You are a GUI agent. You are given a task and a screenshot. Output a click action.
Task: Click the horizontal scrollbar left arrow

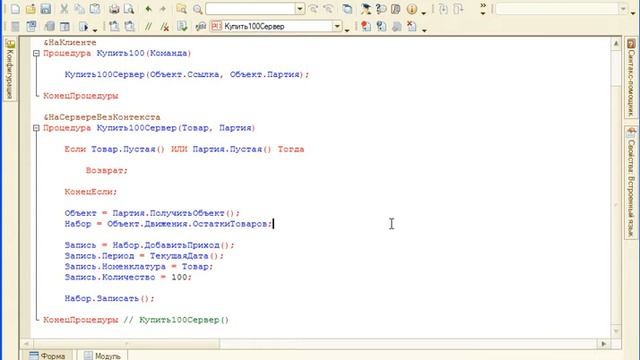26,344
